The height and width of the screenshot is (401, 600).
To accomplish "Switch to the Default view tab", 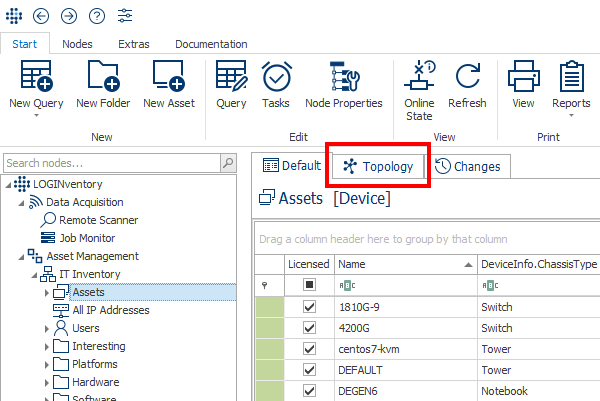I will tap(292, 166).
